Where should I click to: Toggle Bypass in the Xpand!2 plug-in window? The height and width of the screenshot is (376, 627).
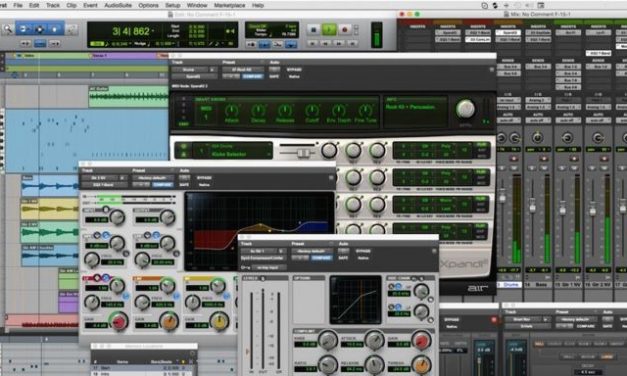pos(294,70)
